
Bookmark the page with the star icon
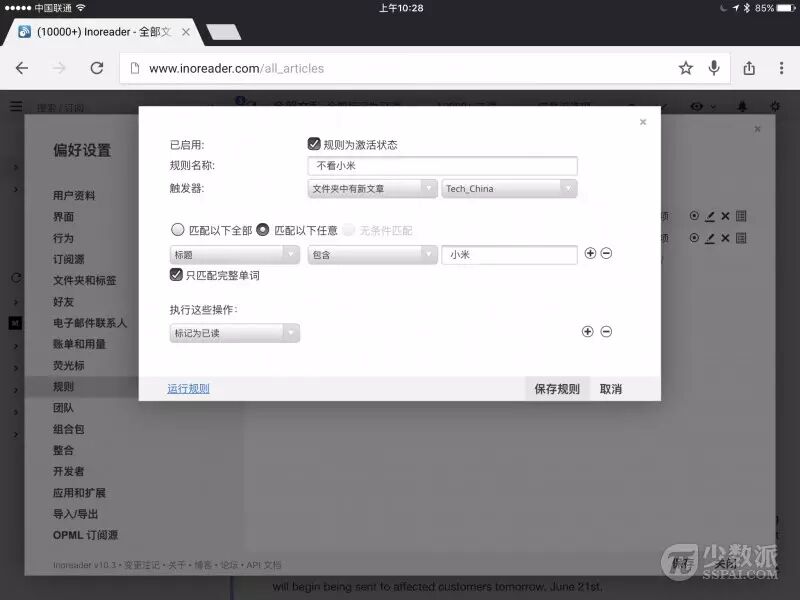pos(685,68)
